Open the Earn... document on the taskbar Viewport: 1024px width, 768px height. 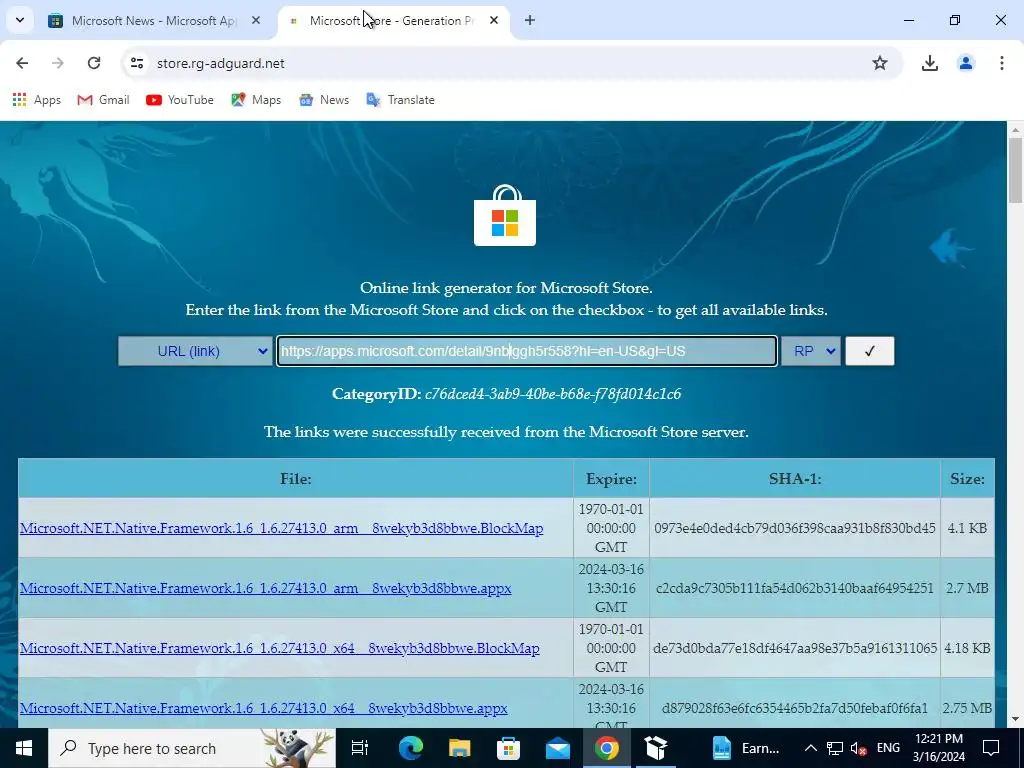746,748
